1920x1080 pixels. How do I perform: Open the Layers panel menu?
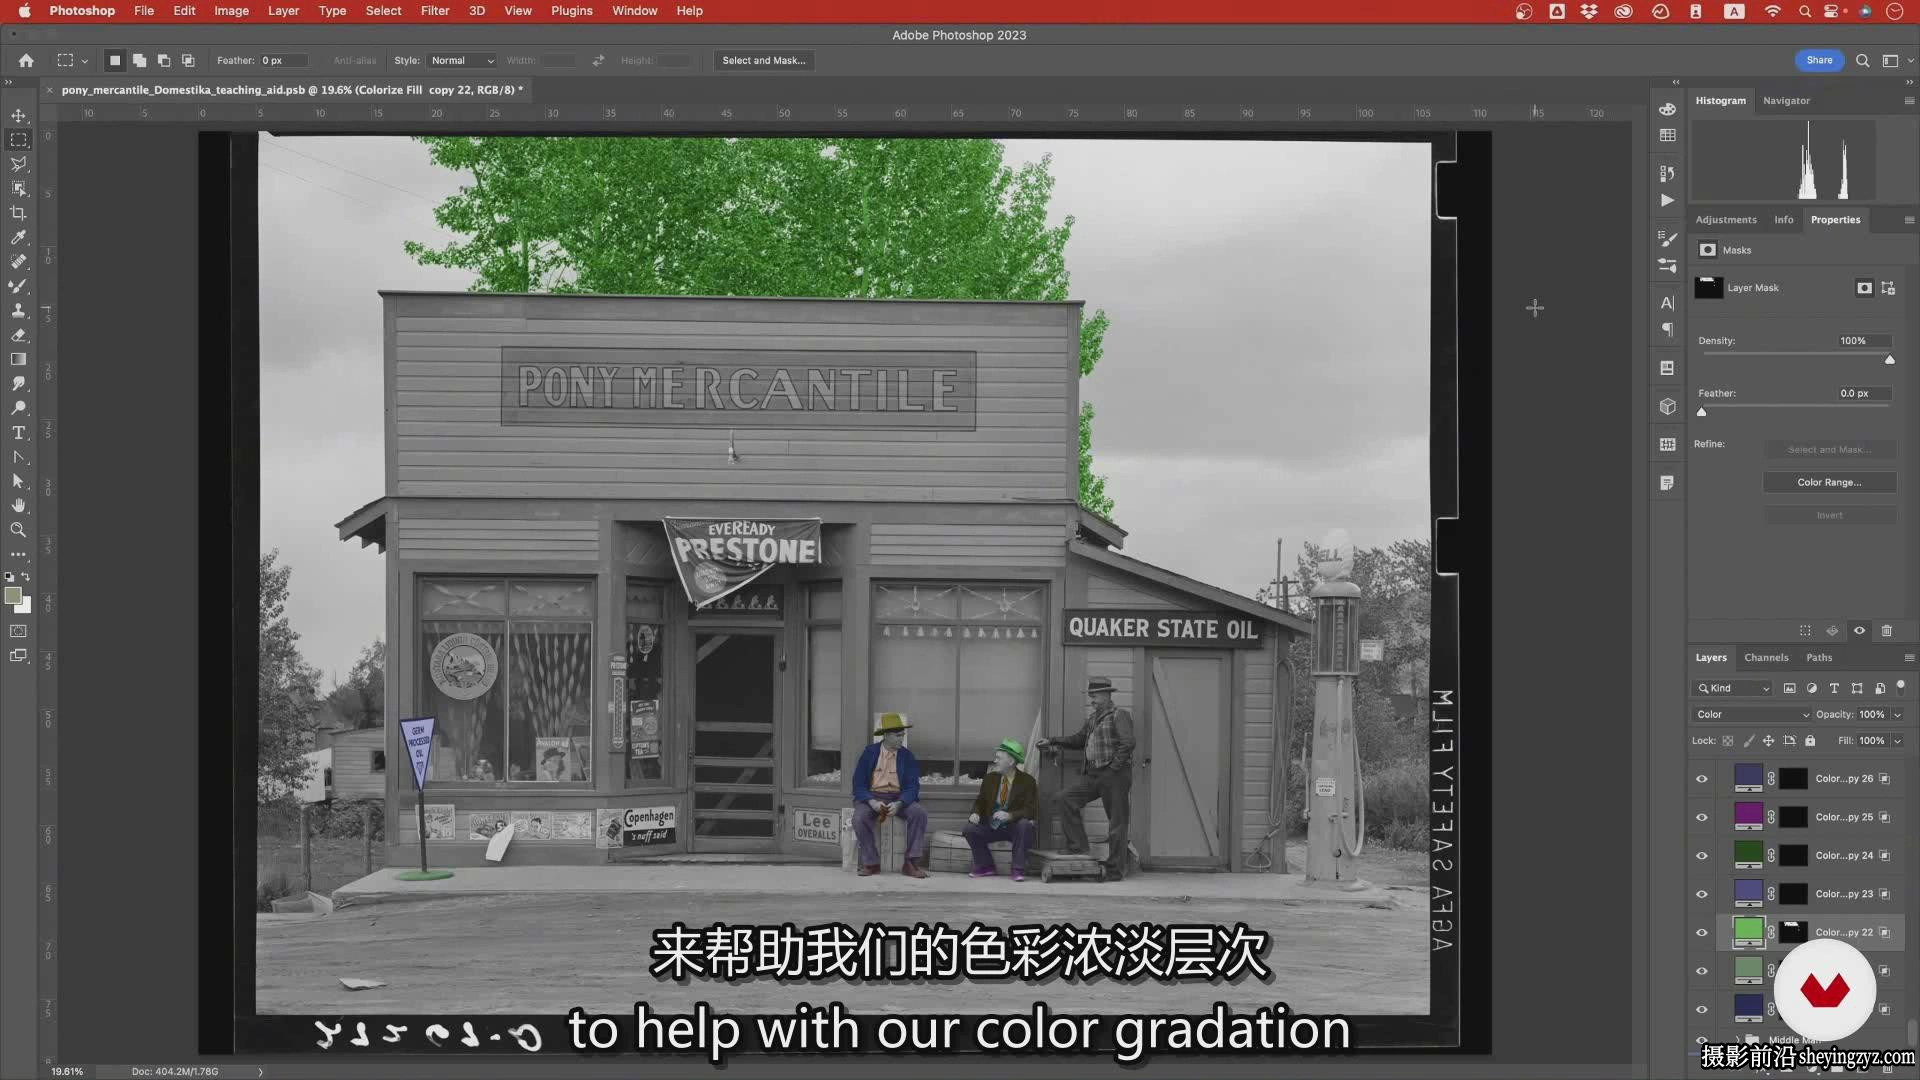pyautogui.click(x=1909, y=658)
